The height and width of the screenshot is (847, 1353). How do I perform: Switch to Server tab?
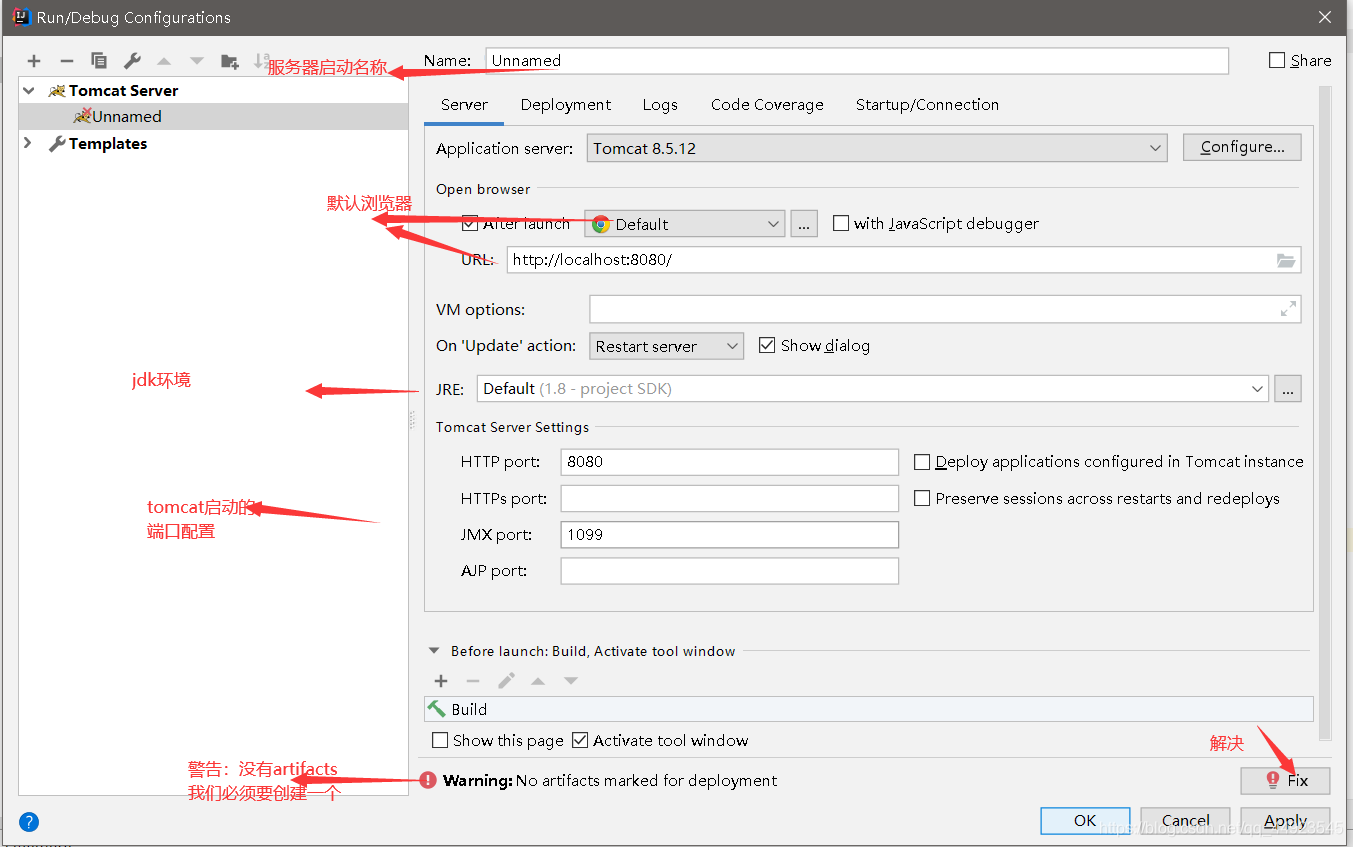pyautogui.click(x=464, y=104)
